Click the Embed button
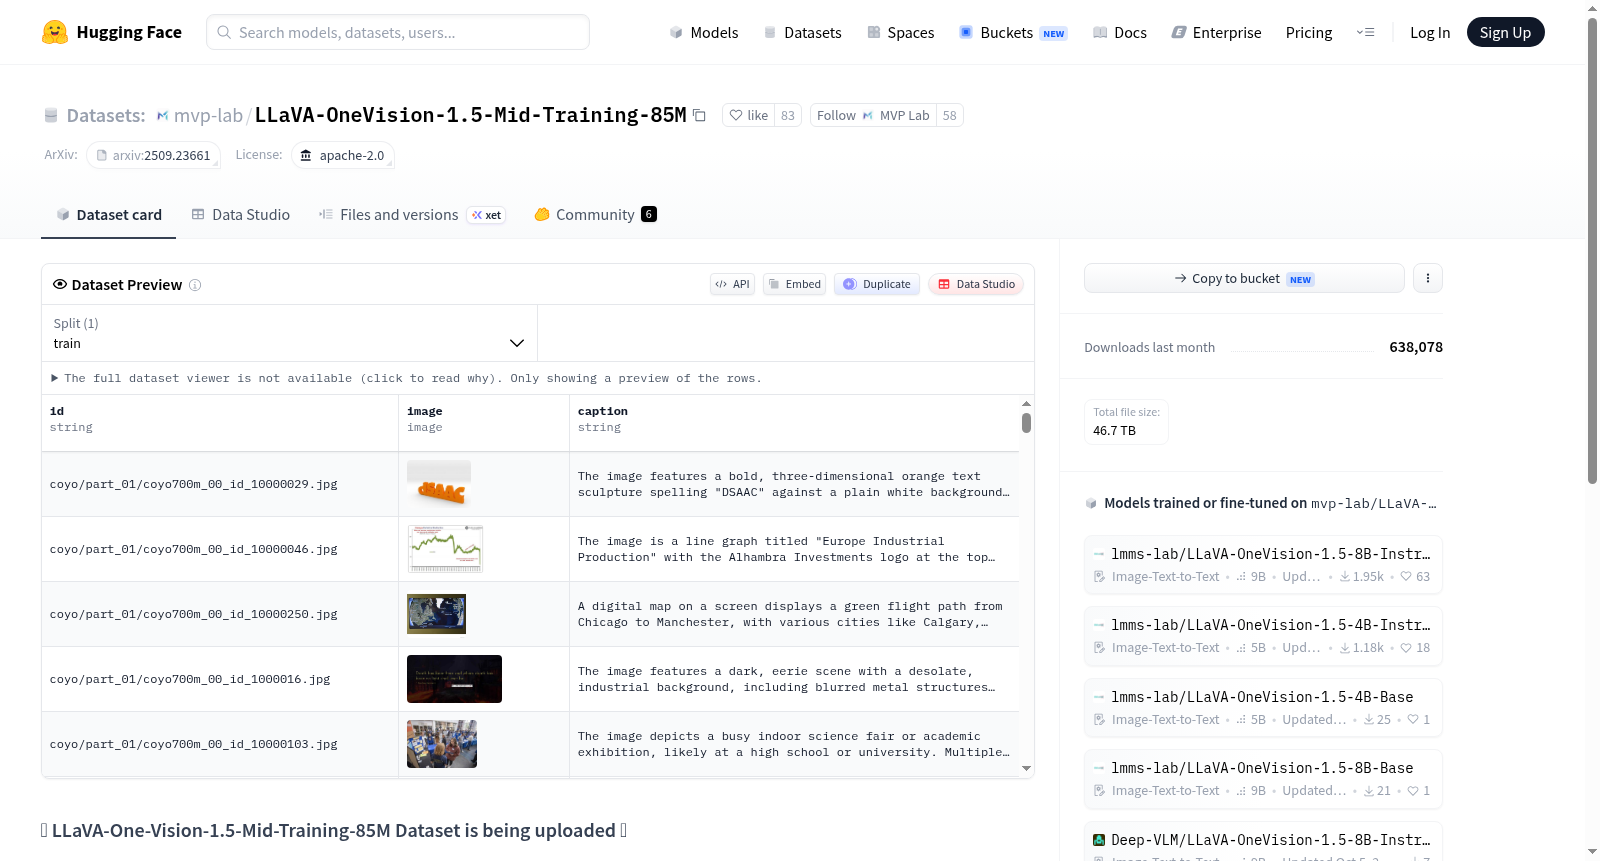 click(794, 284)
